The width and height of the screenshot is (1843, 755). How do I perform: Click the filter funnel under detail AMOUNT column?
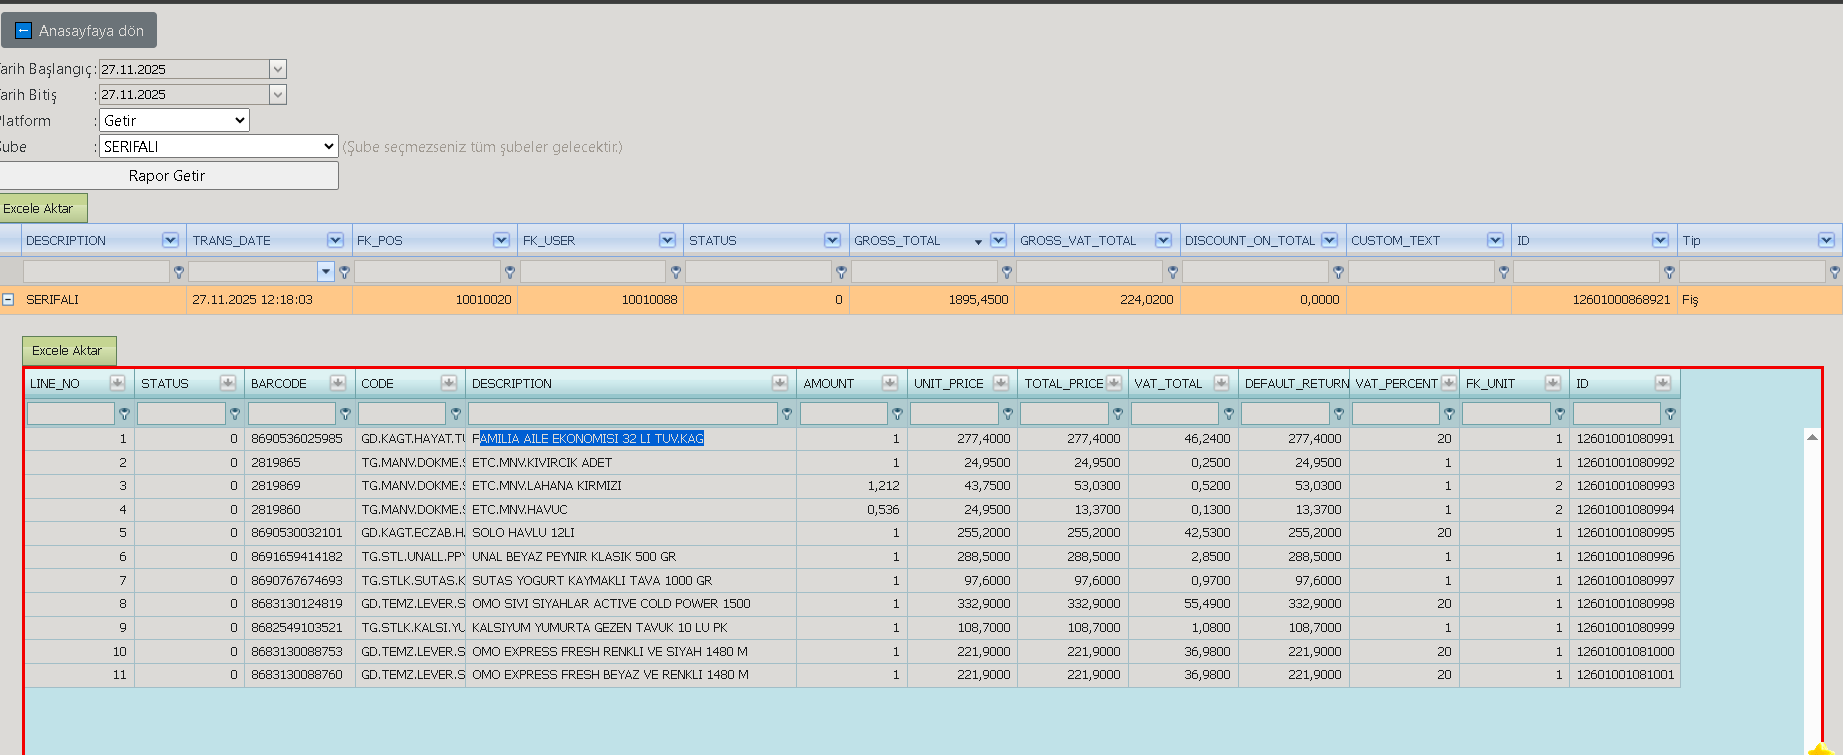[x=897, y=414]
